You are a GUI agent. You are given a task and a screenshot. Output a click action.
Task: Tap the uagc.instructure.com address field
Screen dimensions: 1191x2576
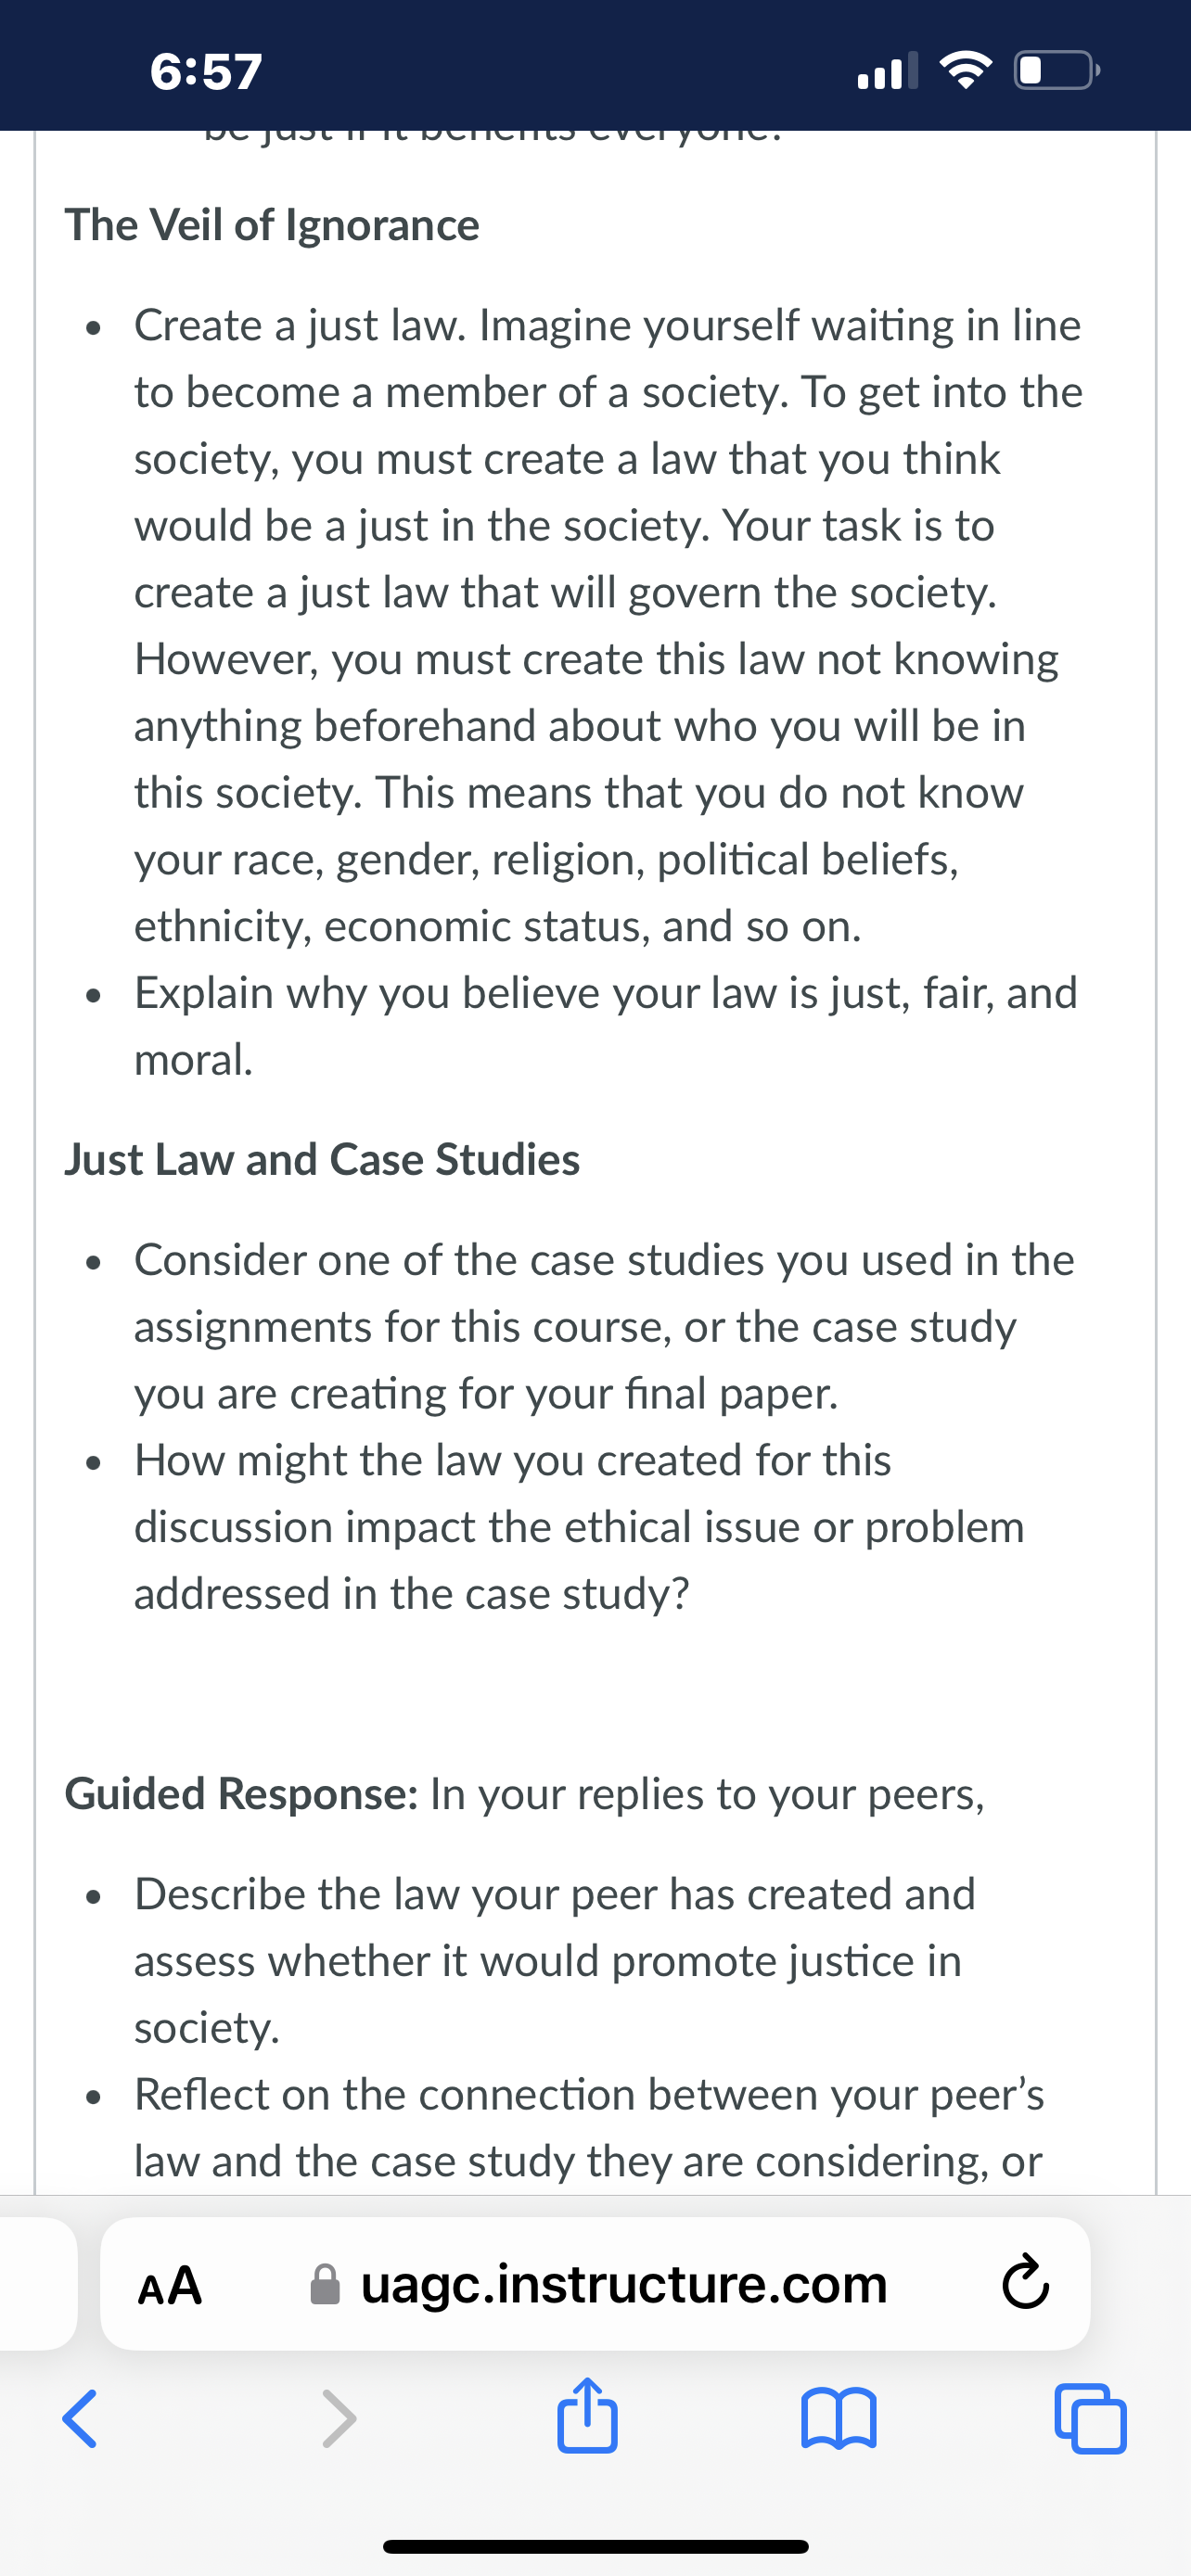point(595,2284)
